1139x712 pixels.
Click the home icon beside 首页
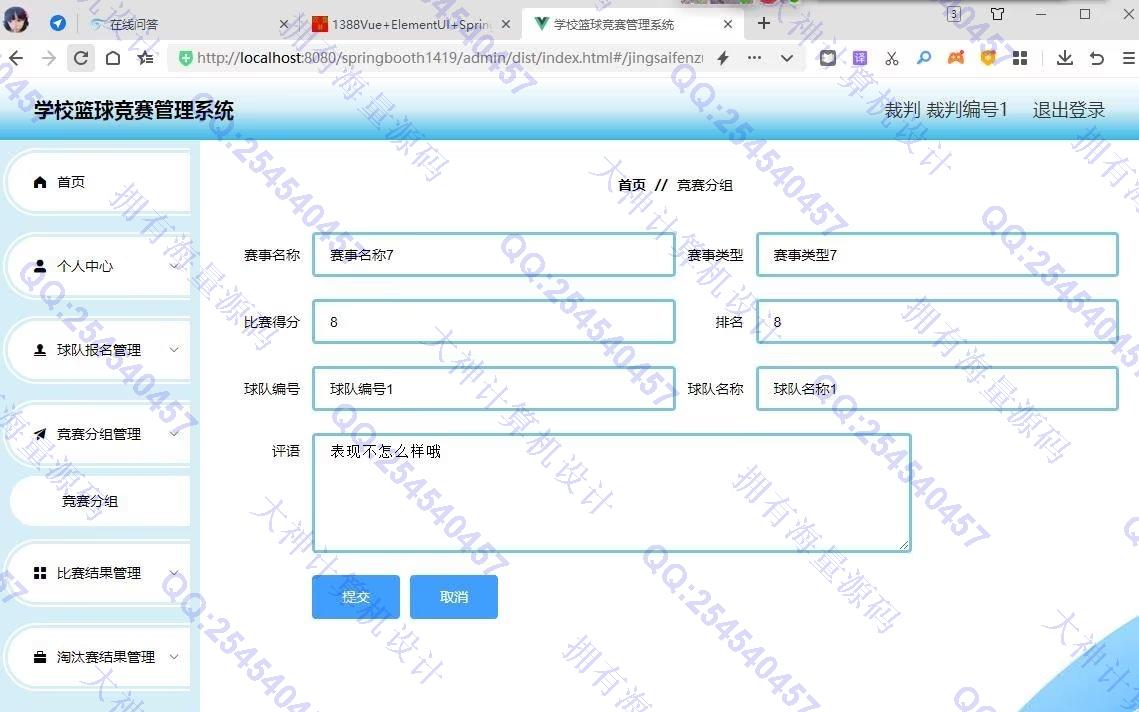(x=40, y=182)
